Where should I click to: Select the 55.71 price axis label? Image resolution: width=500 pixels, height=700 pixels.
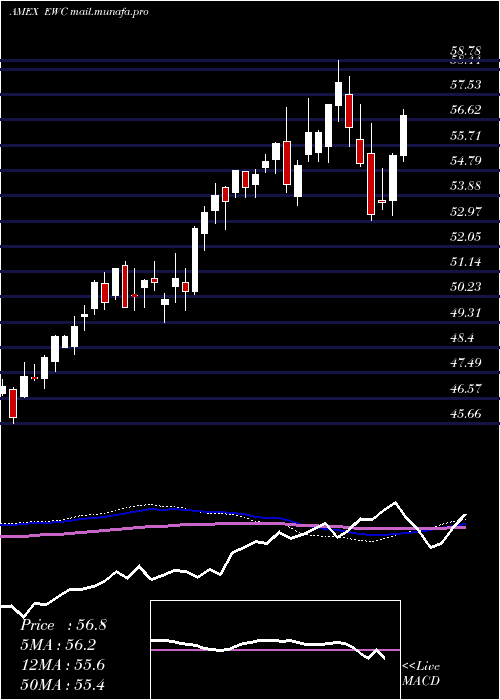[466, 135]
